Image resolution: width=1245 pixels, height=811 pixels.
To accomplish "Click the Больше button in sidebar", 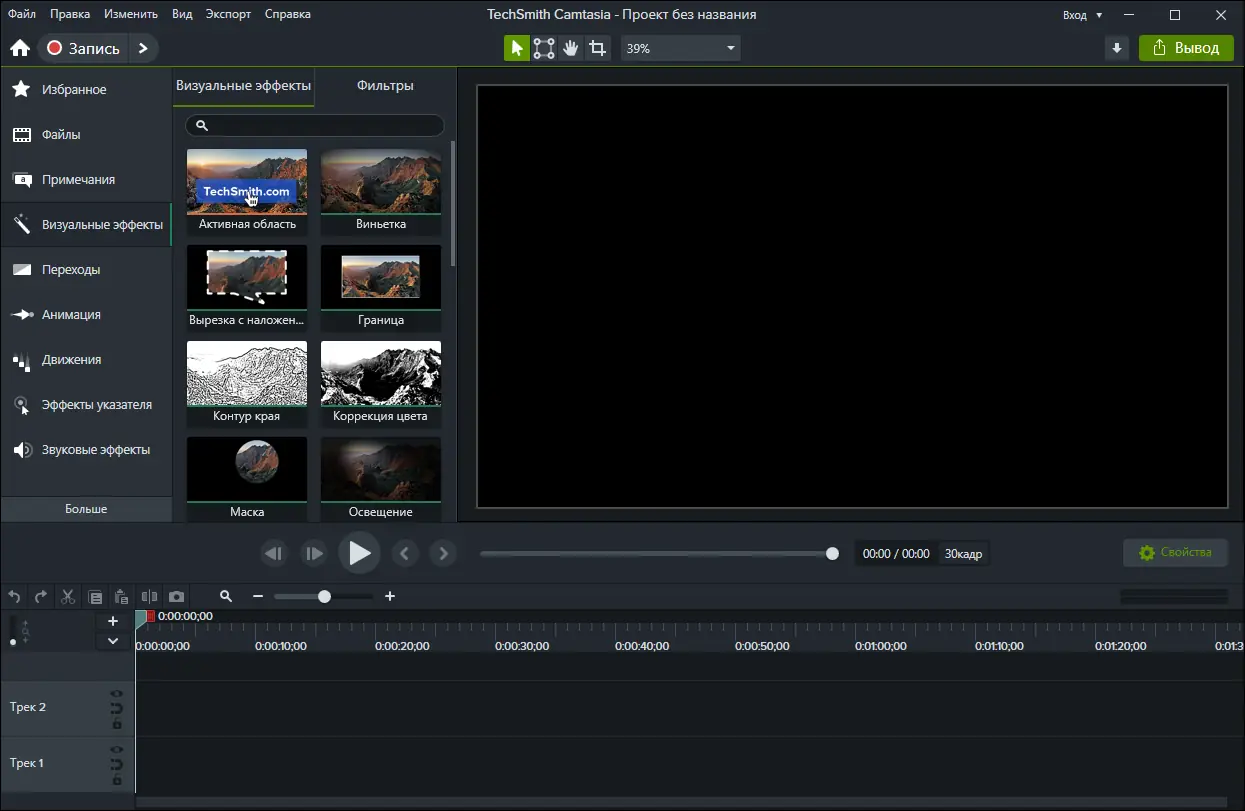I will [86, 509].
